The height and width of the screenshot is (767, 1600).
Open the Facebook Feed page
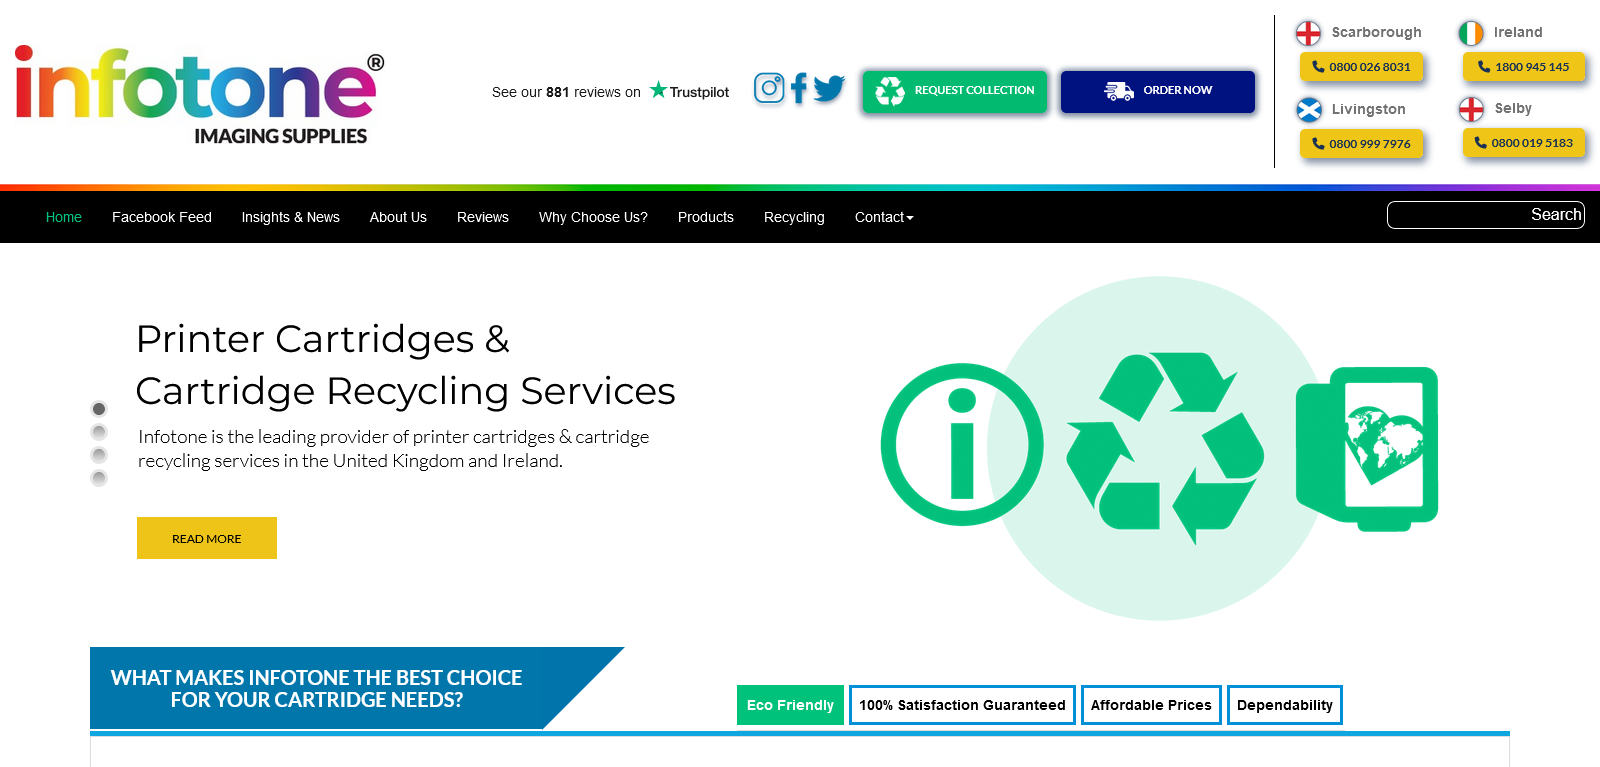pyautogui.click(x=162, y=217)
